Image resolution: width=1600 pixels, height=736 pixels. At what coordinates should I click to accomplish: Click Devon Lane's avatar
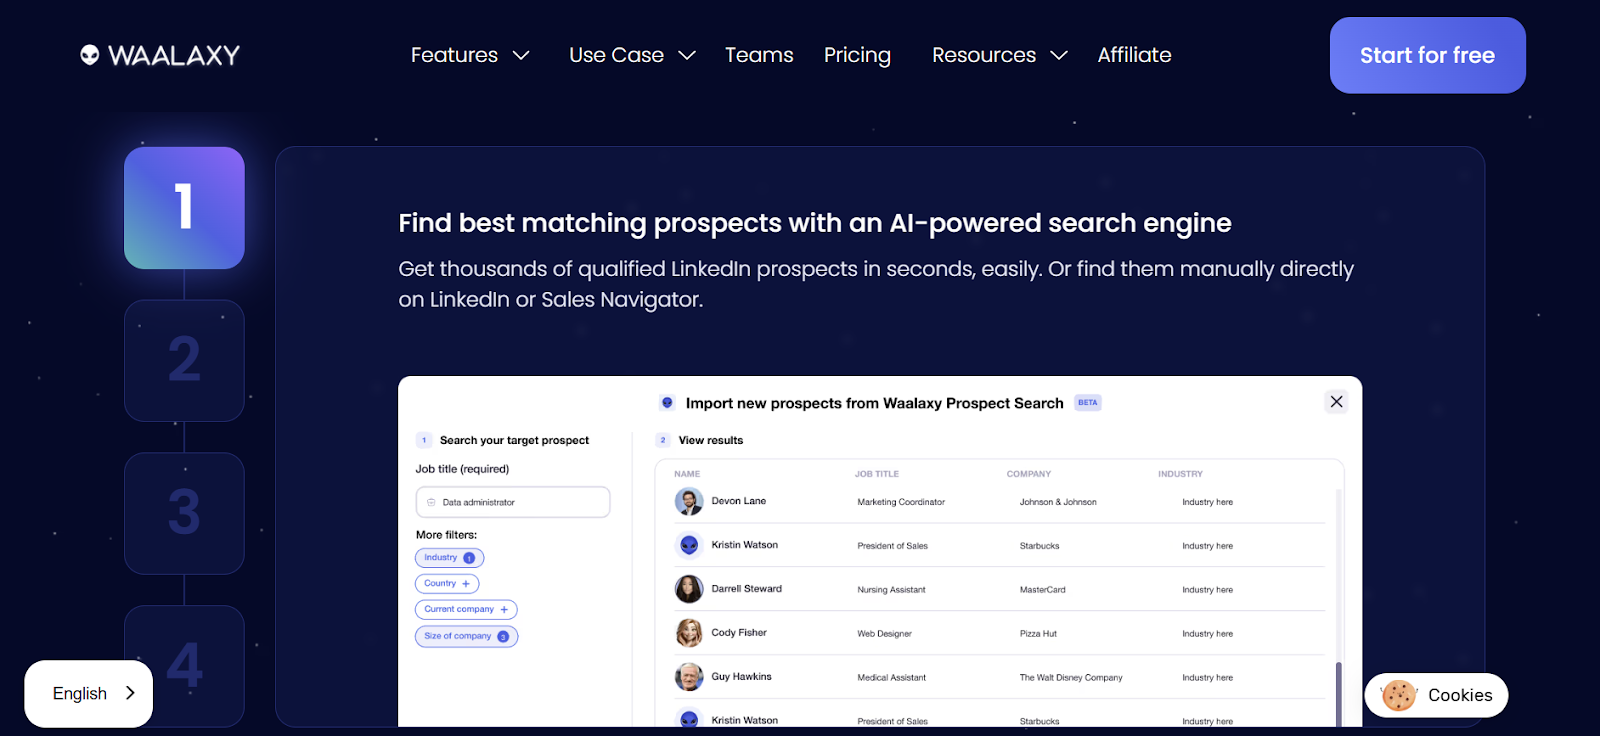click(x=689, y=502)
